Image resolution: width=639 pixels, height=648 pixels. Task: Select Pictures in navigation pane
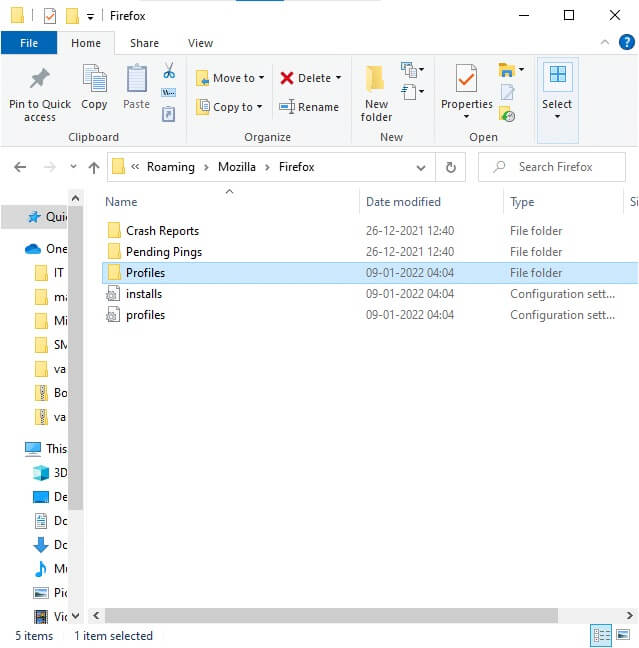[50, 593]
